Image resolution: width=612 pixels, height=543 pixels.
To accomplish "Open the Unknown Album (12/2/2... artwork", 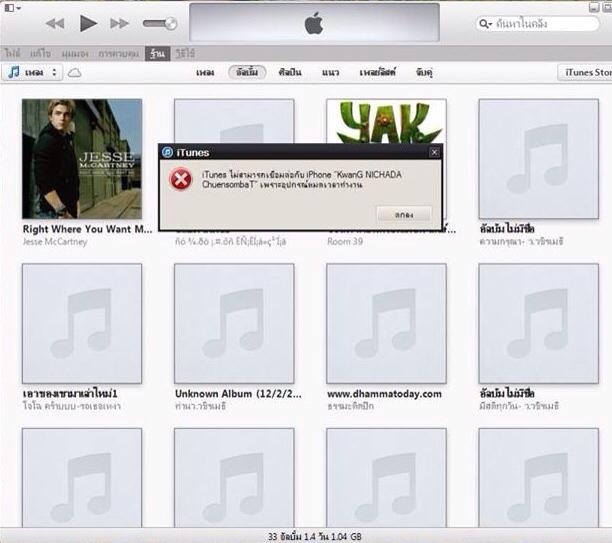I will pyautogui.click(x=234, y=324).
